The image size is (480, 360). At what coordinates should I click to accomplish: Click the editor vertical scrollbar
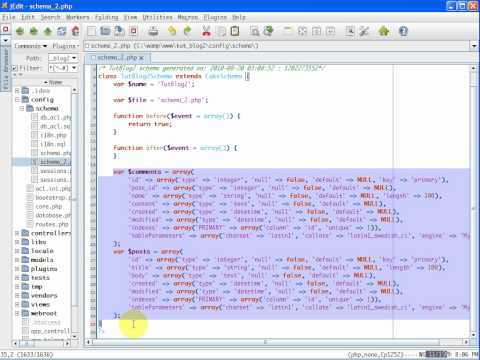tap(474, 201)
